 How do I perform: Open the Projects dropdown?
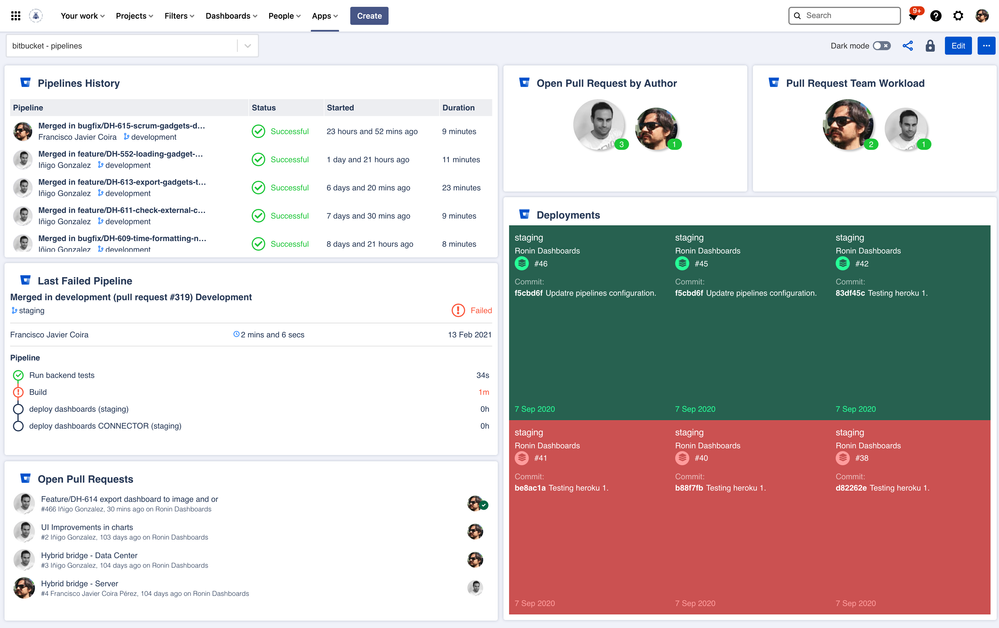coord(134,15)
